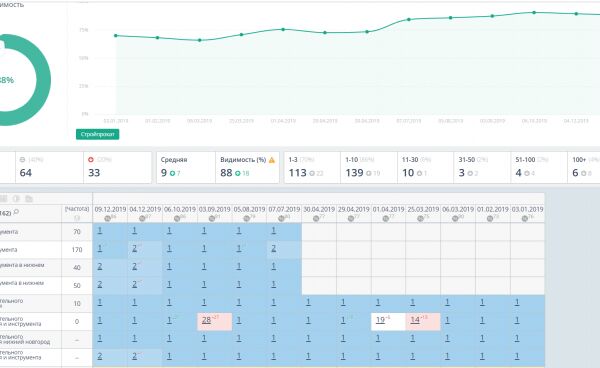Click the 06.03.2019 date column header
Screen dimensions: 600x368
458,210
